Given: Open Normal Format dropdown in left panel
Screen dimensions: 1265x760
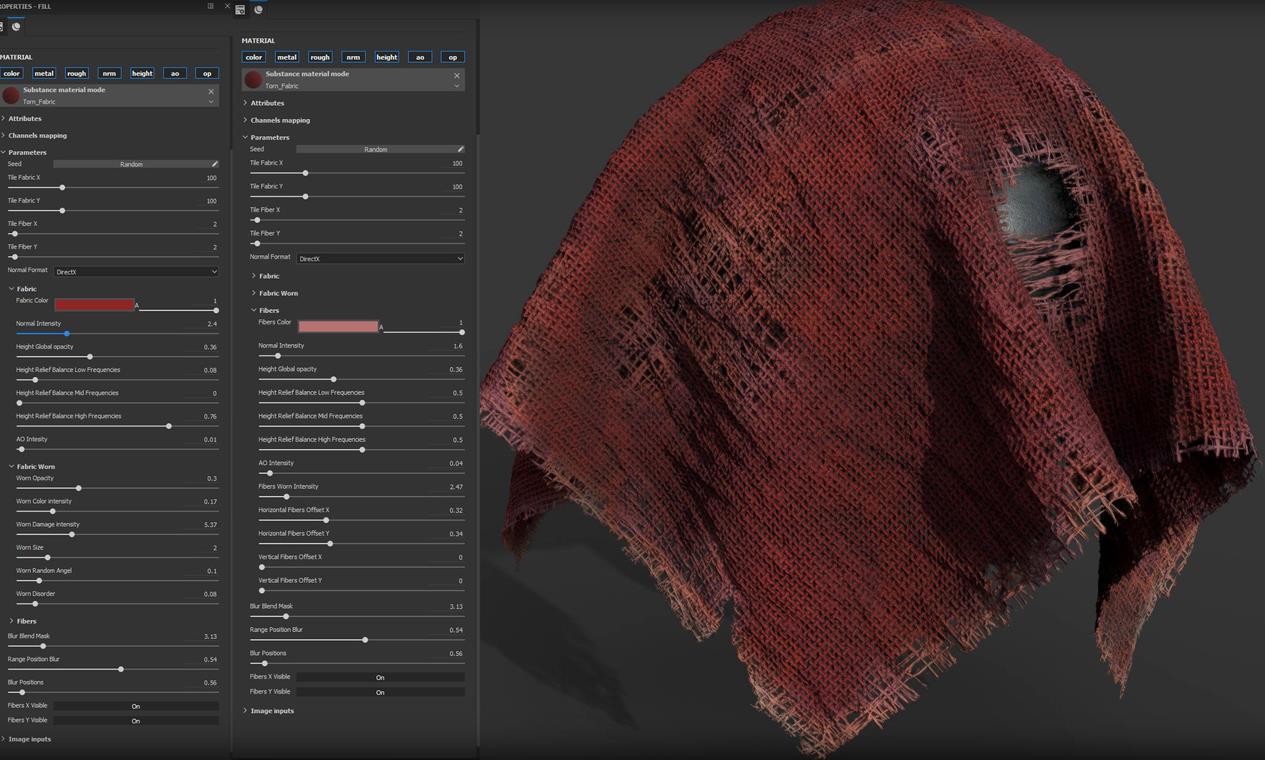Looking at the screenshot, I should point(136,272).
